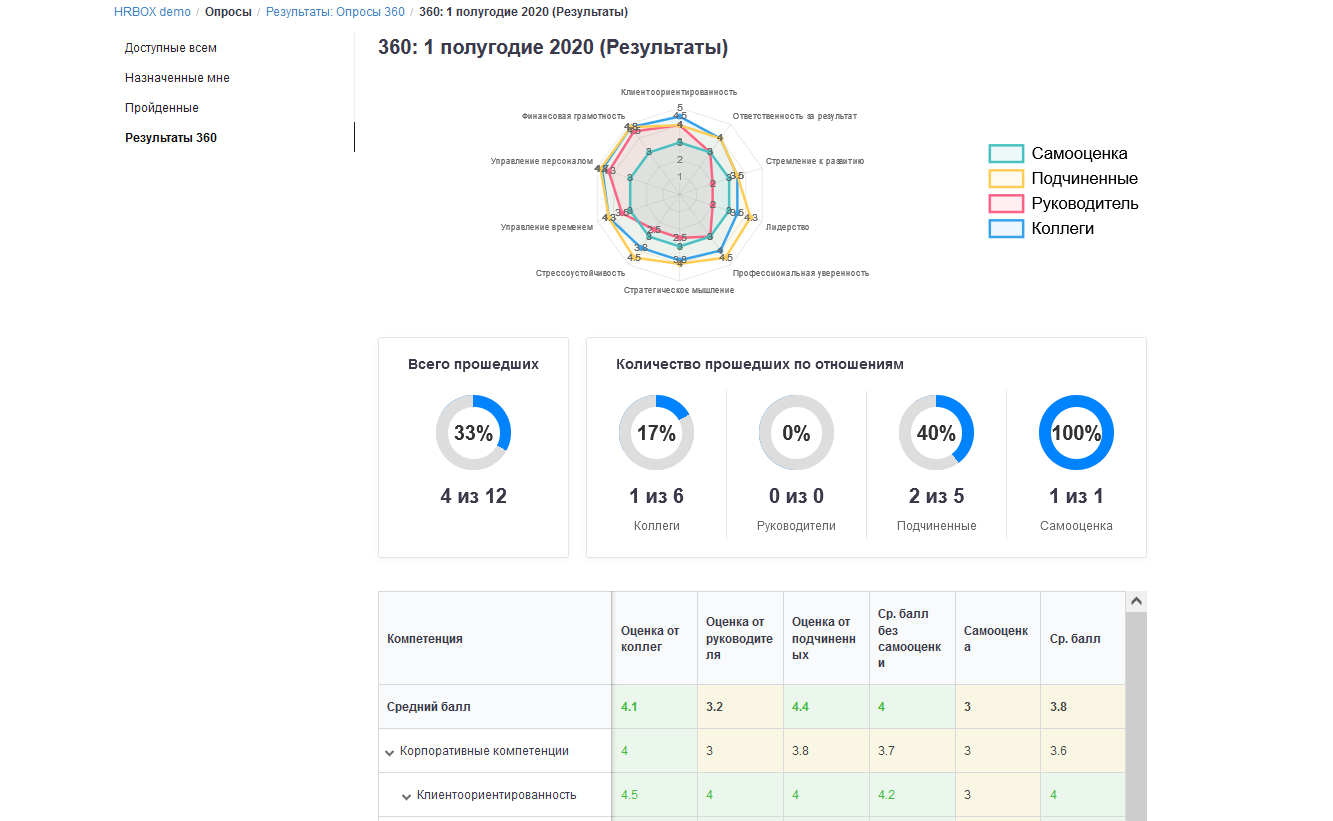The image size is (1333, 821).
Task: Toggle Коллеги series via legend swatch
Action: (1006, 229)
